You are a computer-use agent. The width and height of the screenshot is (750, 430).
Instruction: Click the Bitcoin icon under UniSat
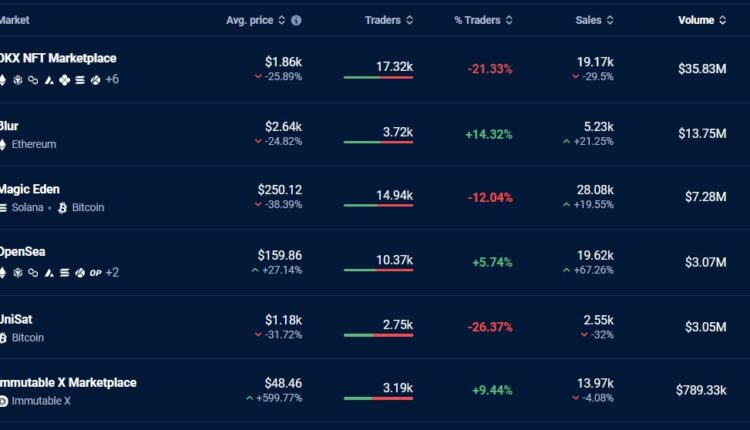click(3, 338)
